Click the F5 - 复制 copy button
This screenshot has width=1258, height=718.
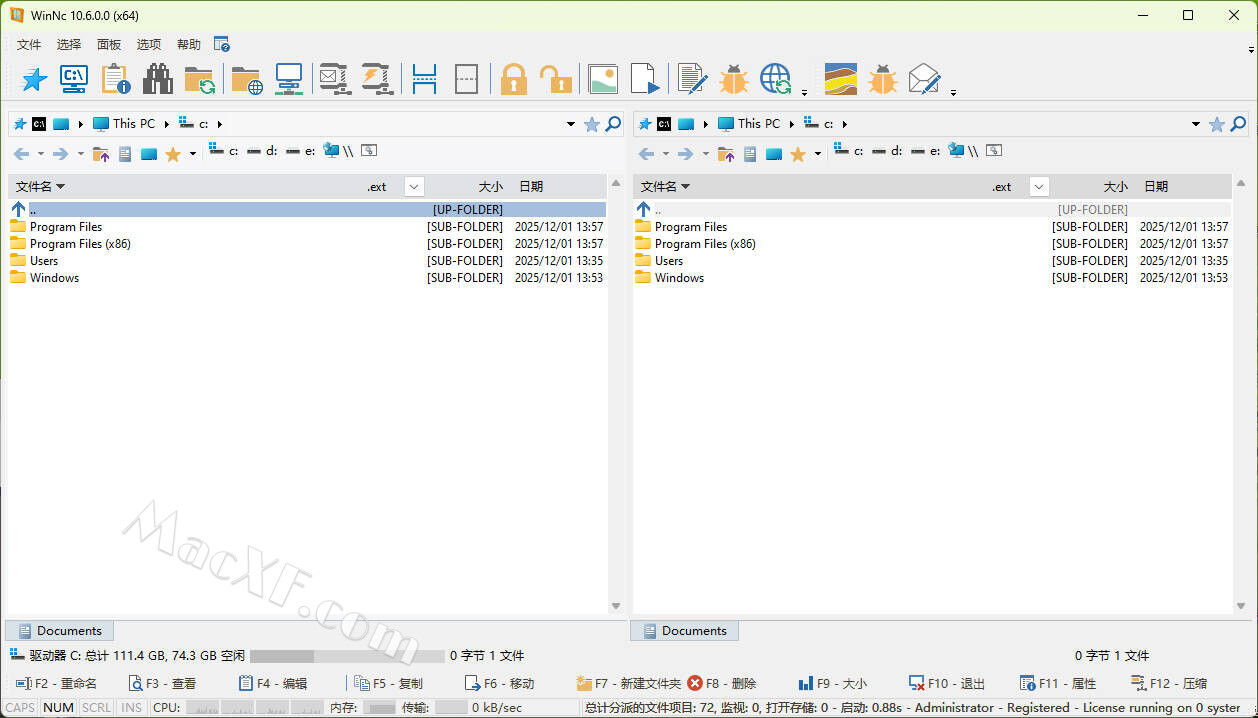[x=389, y=684]
